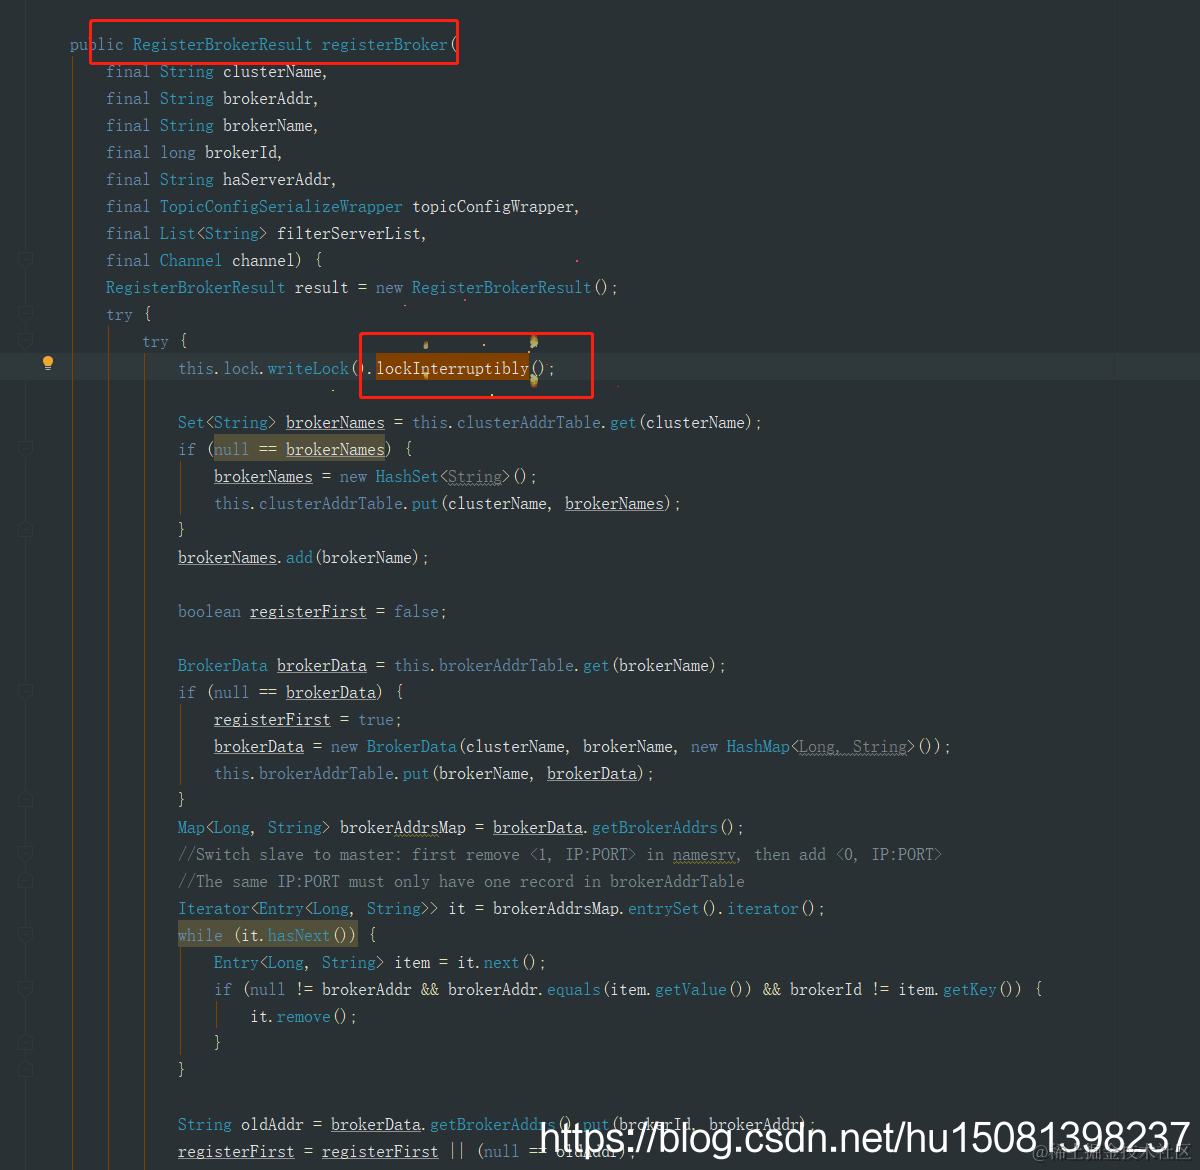Click fold end marker above 'brokerNames.add(brokerName)'
This screenshot has width=1200, height=1170.
[27, 530]
